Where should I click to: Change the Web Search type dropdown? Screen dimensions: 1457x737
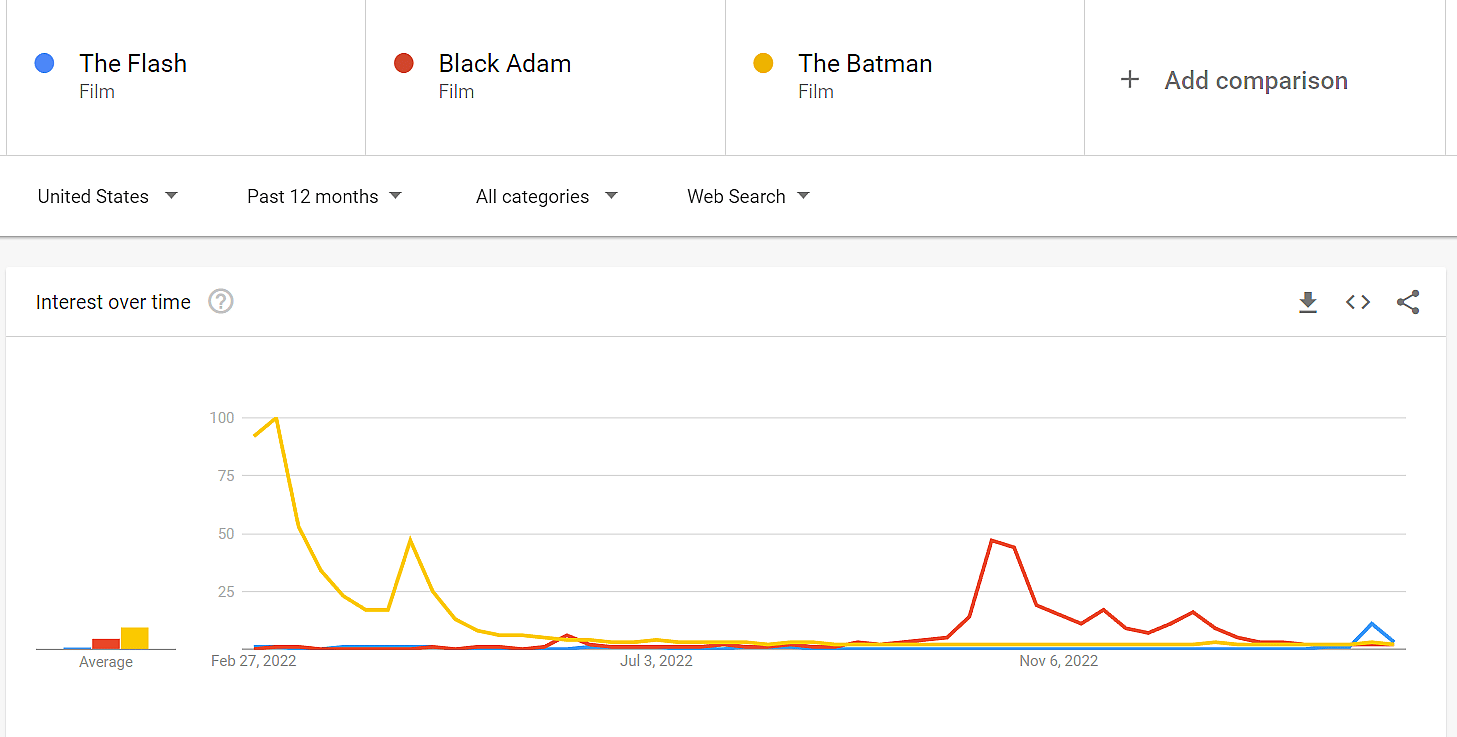click(x=747, y=196)
